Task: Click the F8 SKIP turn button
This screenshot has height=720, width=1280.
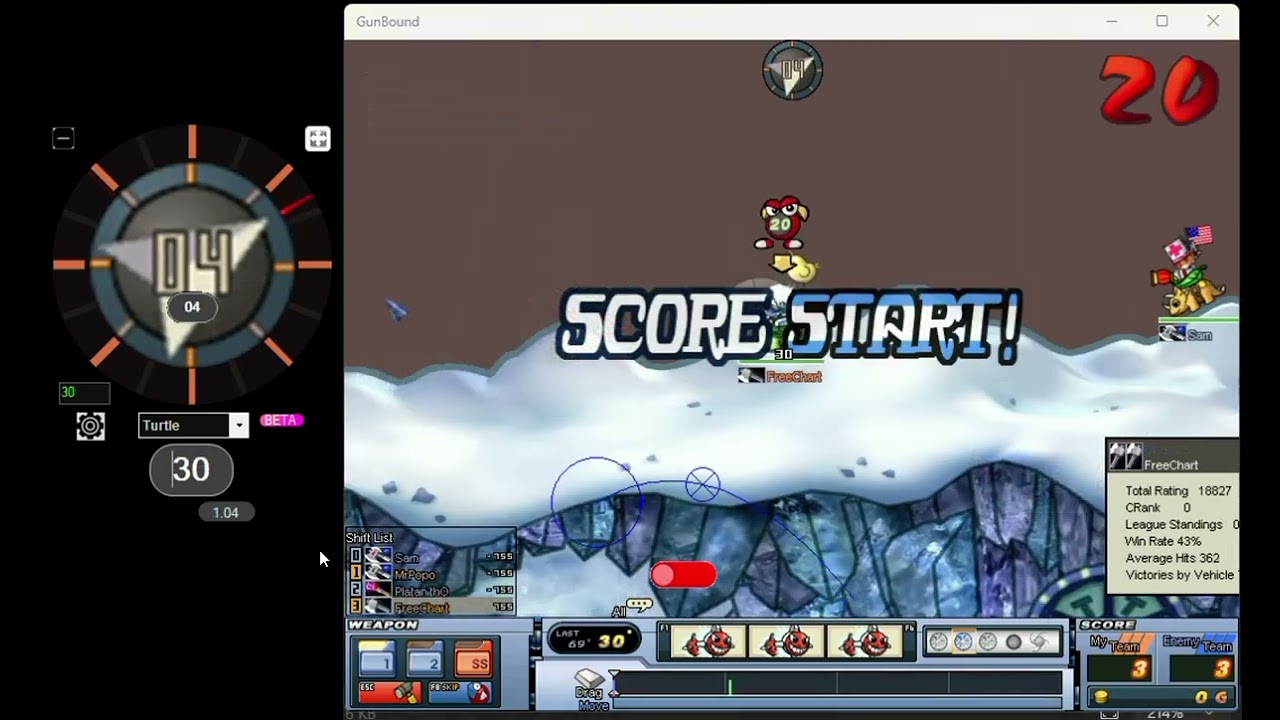Action: [459, 692]
